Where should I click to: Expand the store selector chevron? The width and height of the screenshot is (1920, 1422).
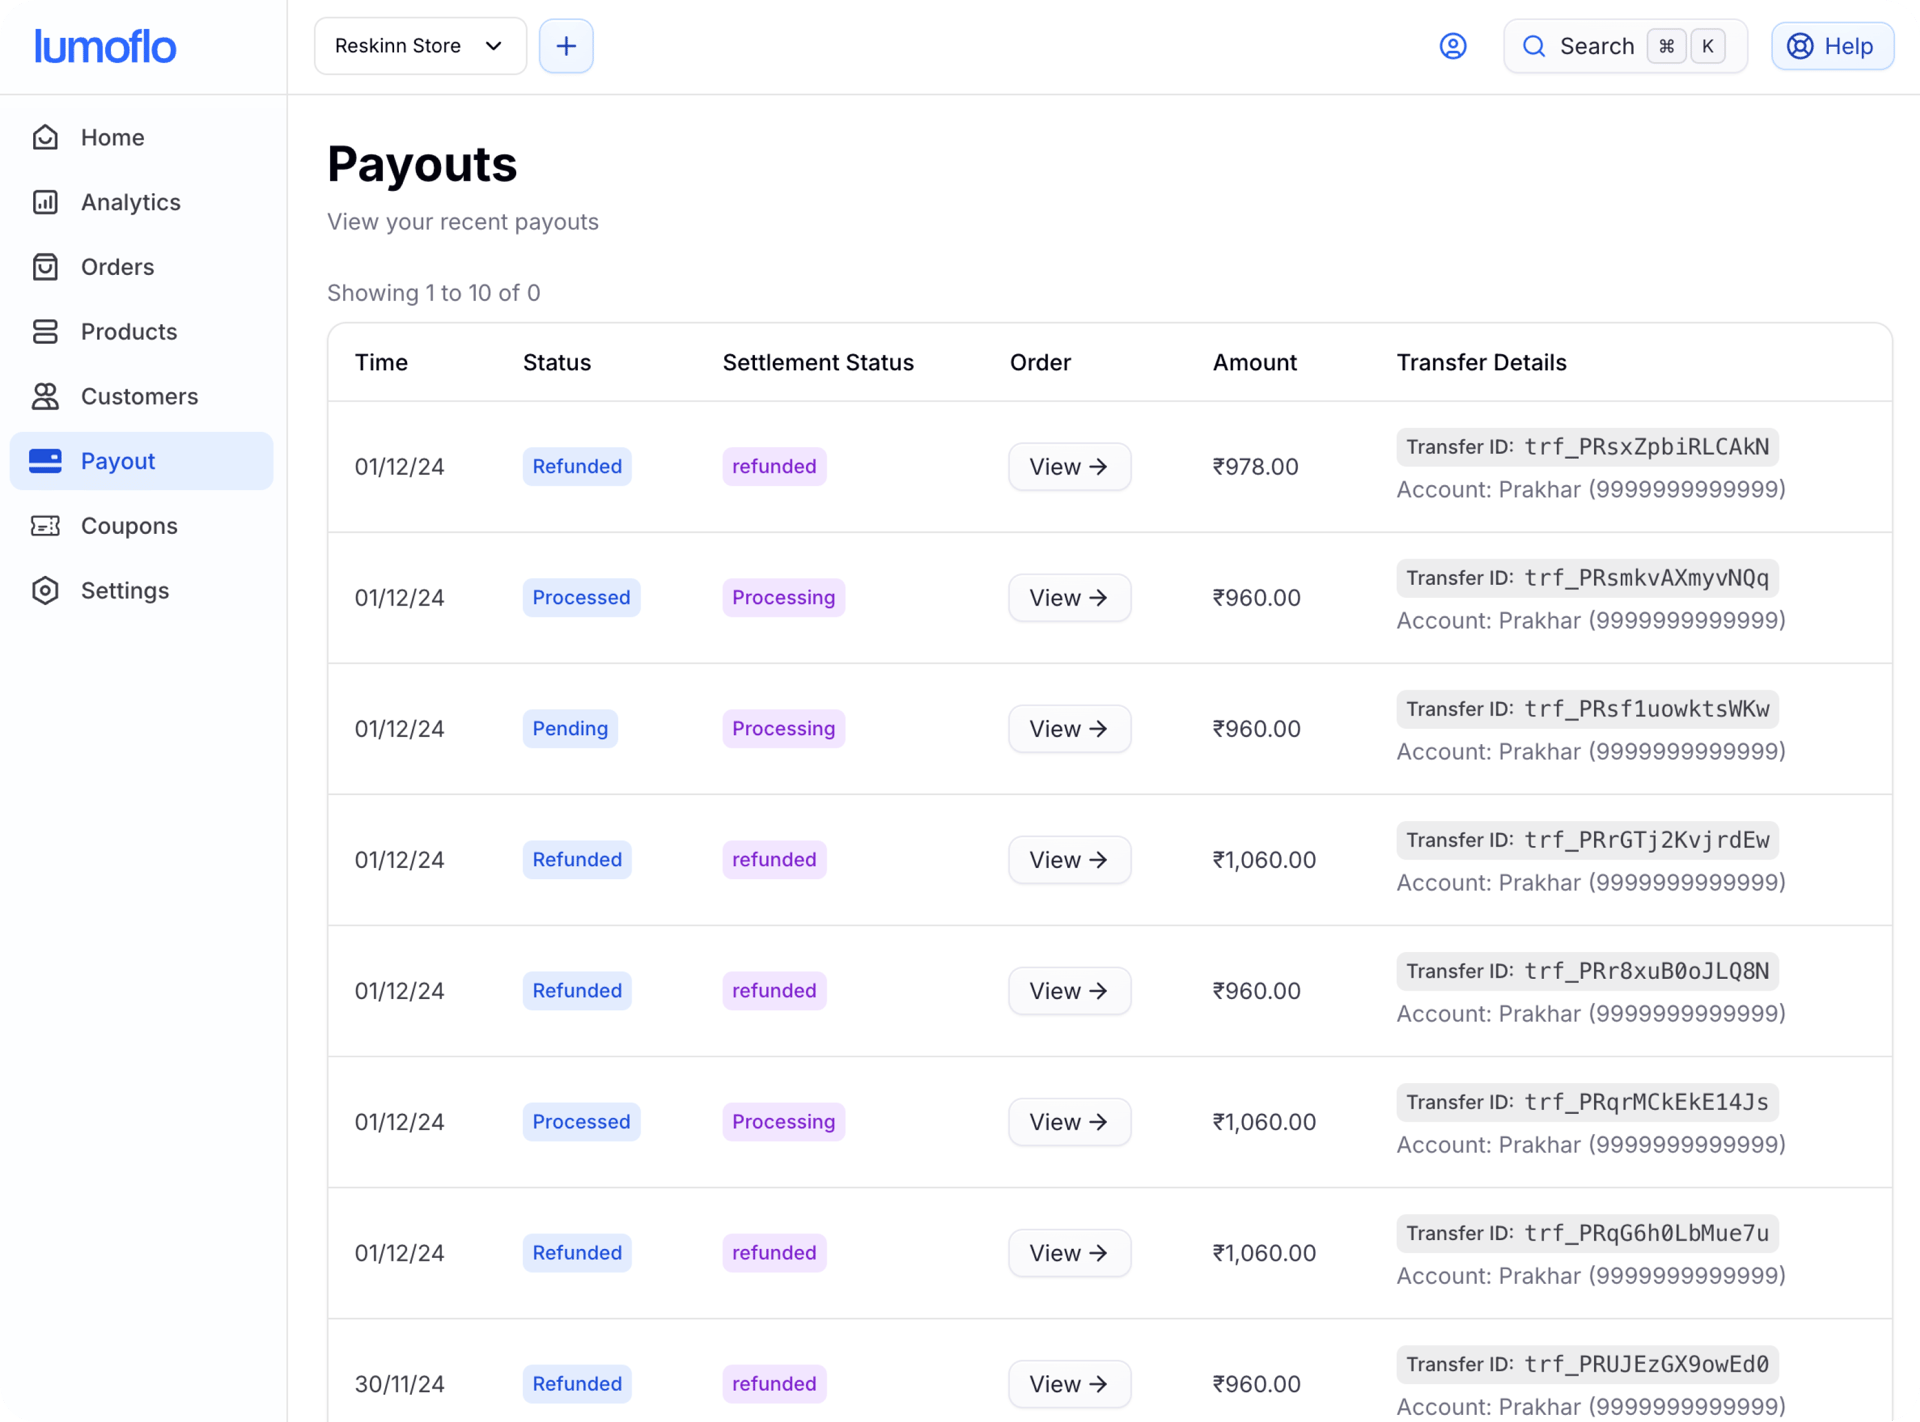click(492, 45)
